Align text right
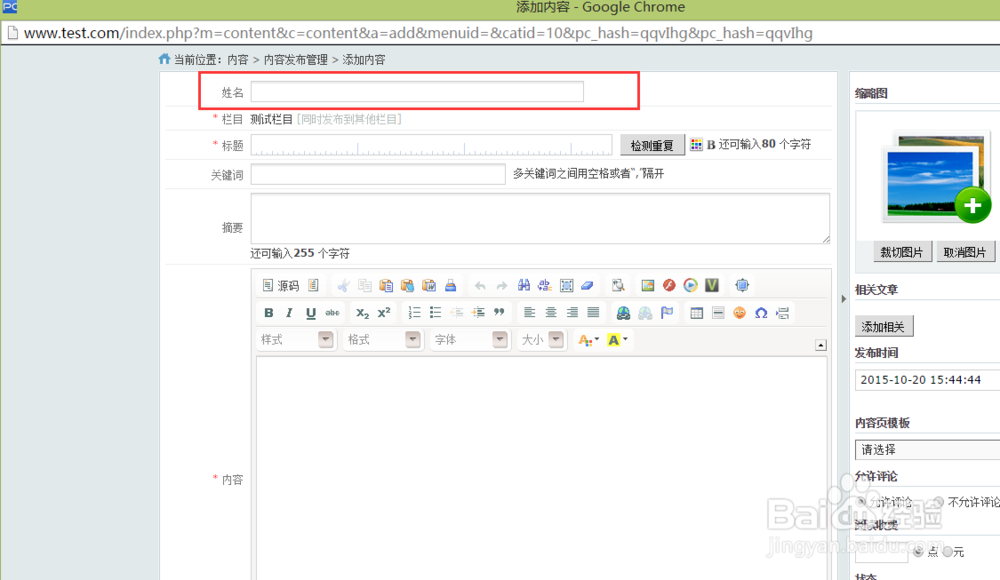Screen dimensions: 1000x580 pos(572,313)
